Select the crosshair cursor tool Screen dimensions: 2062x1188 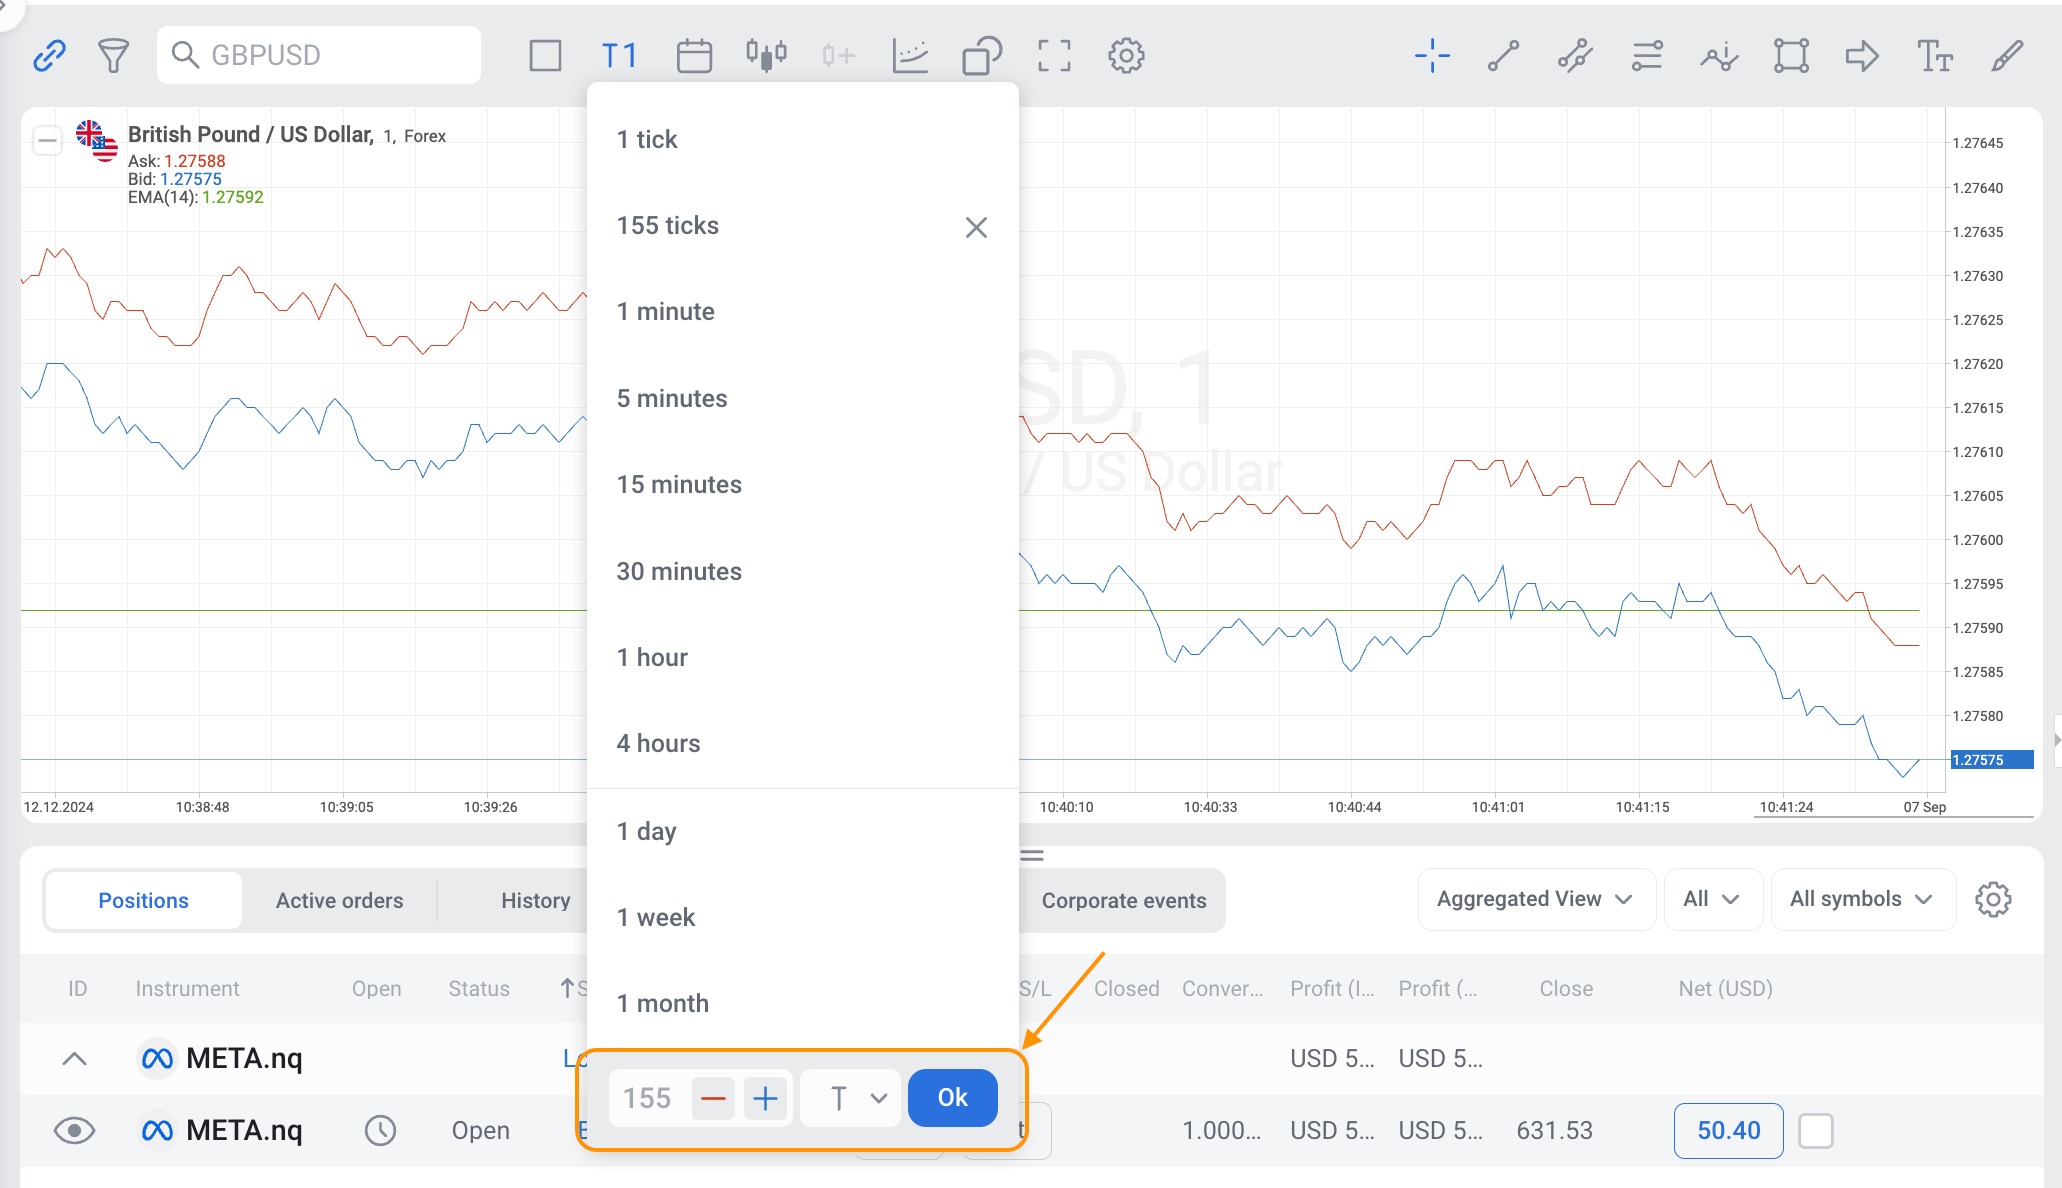point(1432,55)
